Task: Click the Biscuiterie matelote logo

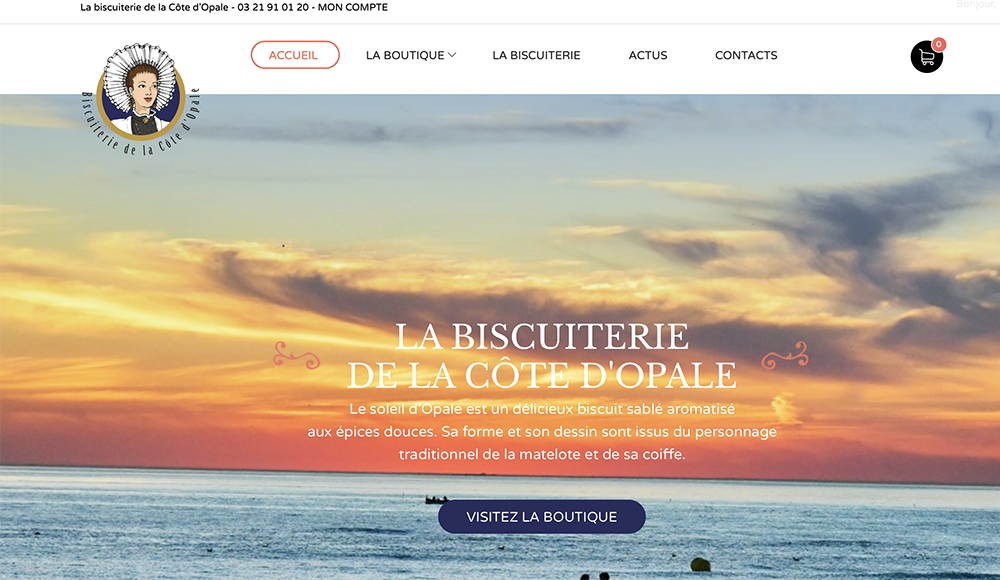Action: 141,100
